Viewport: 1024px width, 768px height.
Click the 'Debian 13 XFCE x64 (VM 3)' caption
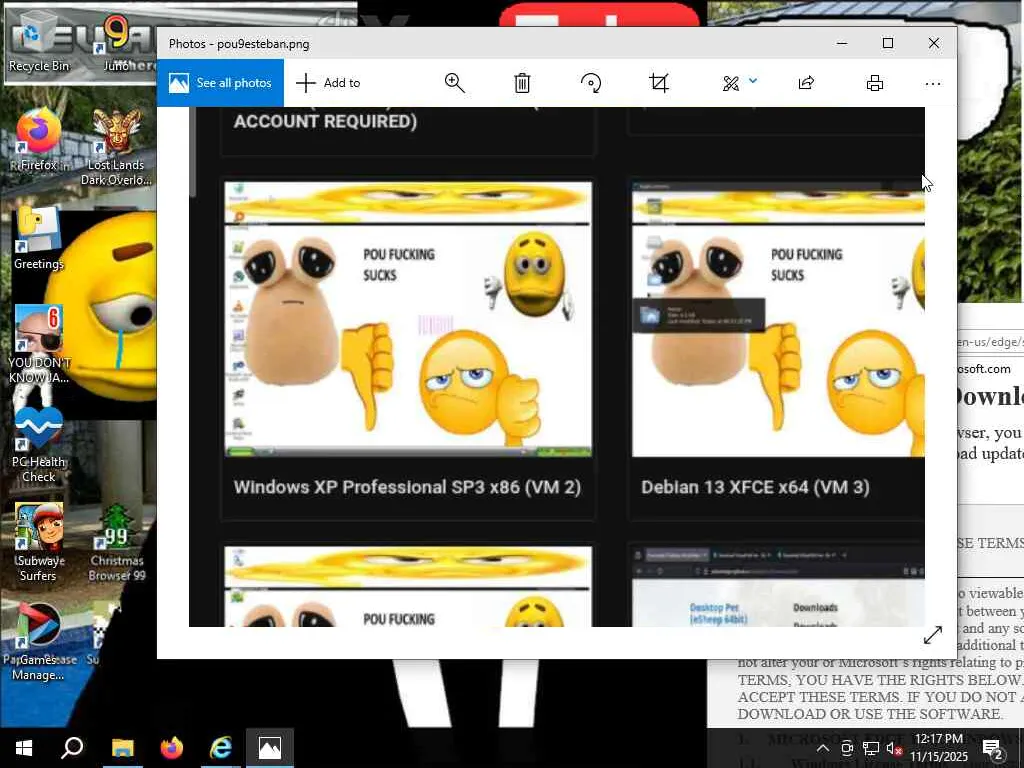(x=755, y=487)
